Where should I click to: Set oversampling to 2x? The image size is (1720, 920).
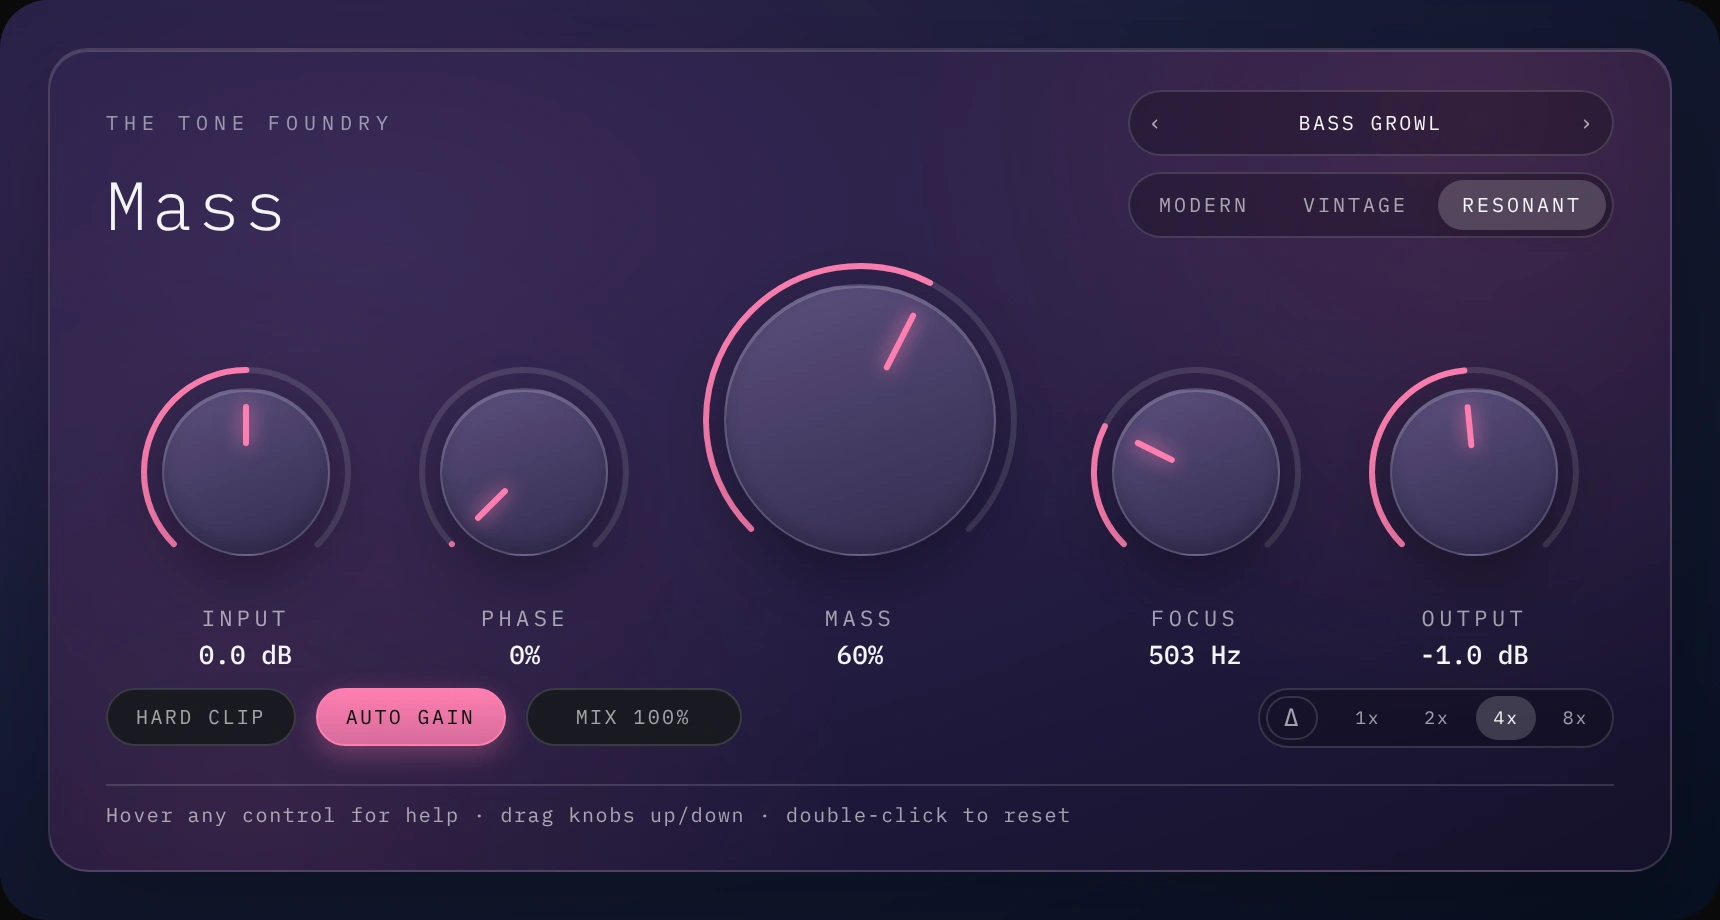(x=1436, y=718)
